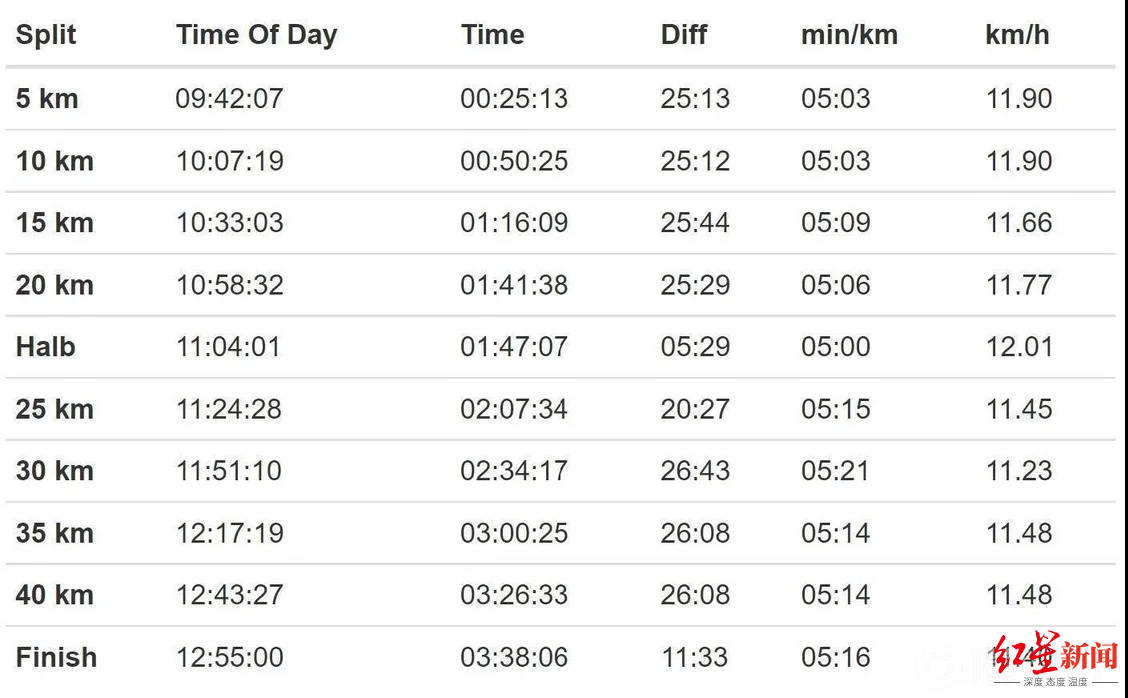Click the 11.66 km/h speed value

click(1019, 223)
